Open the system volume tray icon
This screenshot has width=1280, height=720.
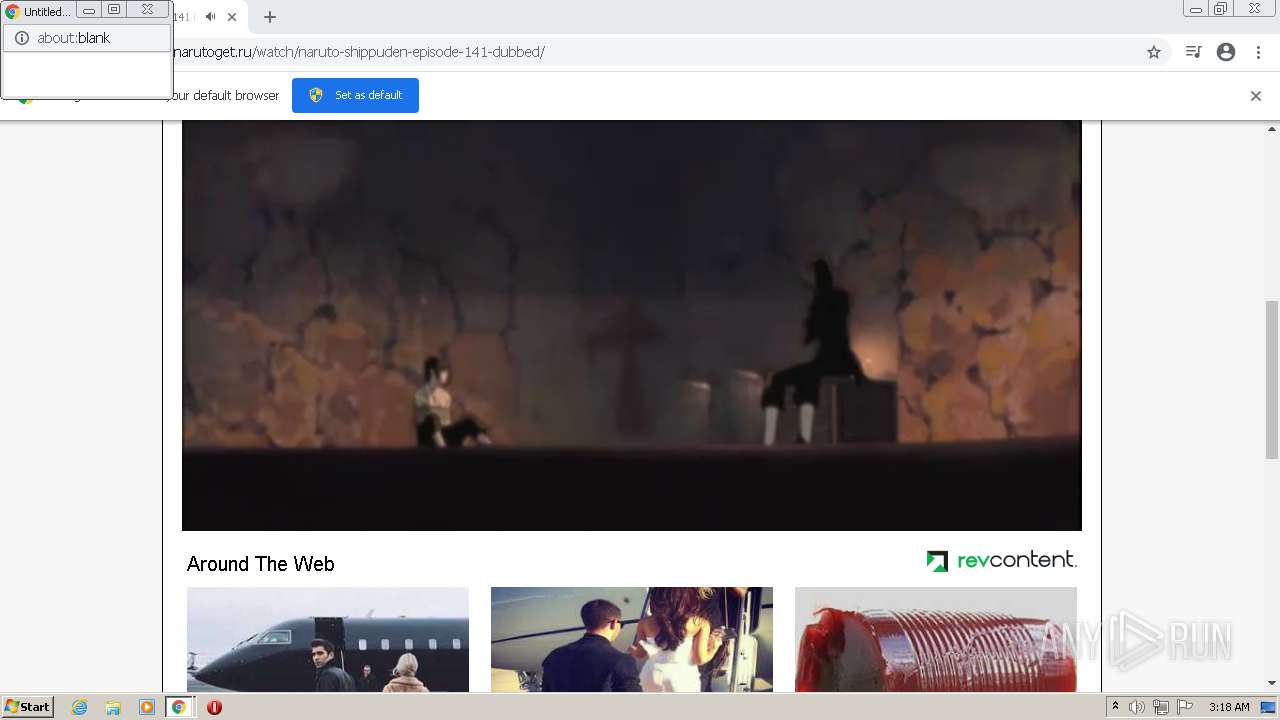pos(1137,707)
